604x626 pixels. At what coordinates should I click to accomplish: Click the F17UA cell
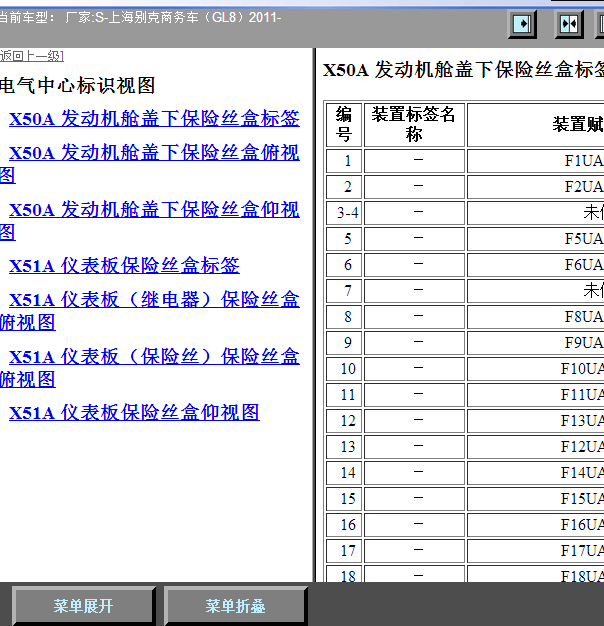pyautogui.click(x=535, y=551)
